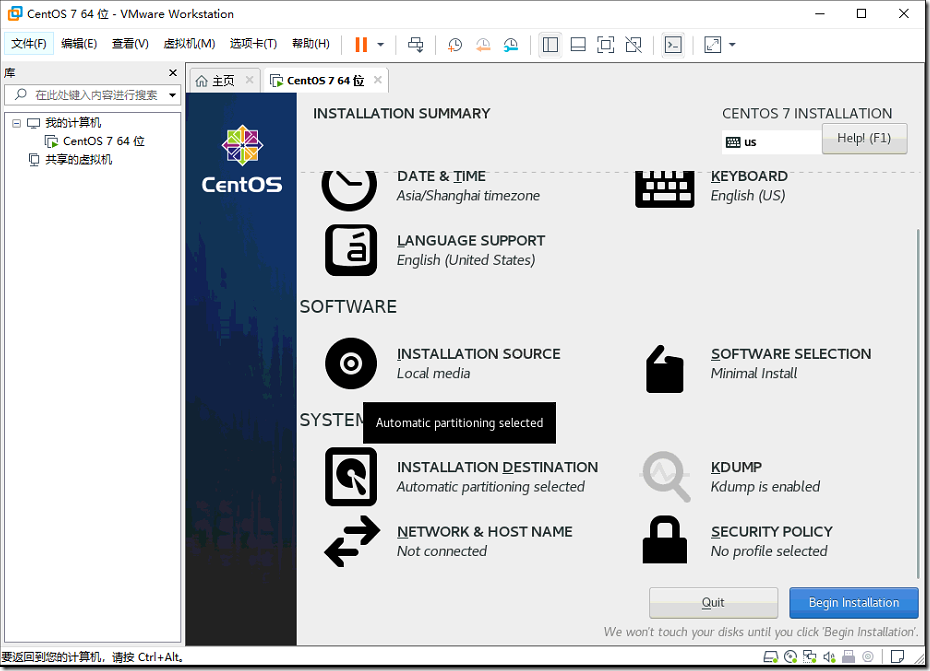
Task: Open stretch display dropdown arrow
Action: (732, 44)
